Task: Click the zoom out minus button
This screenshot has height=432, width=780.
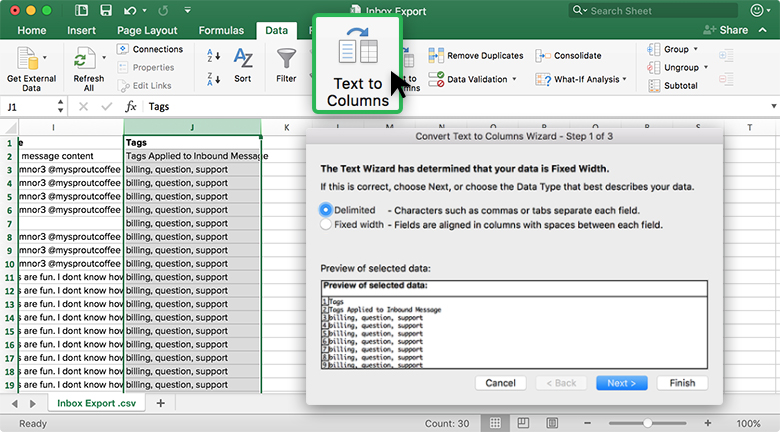Action: click(x=587, y=423)
